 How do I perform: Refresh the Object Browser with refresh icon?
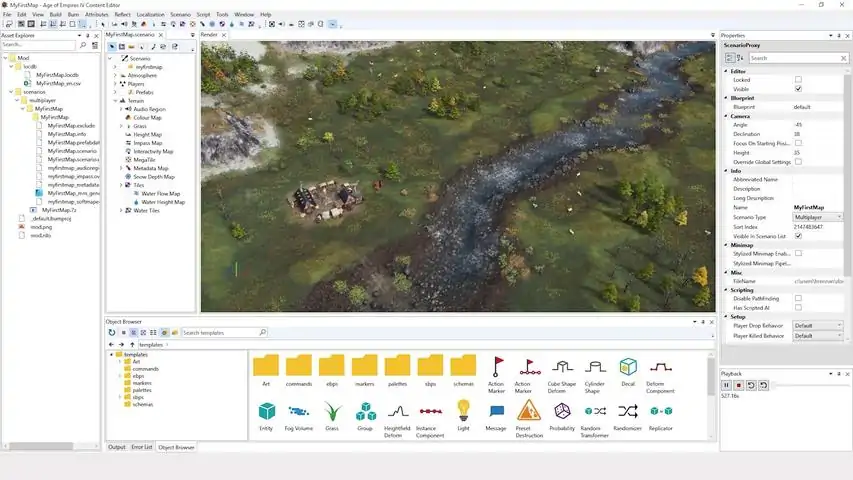pyautogui.click(x=111, y=333)
